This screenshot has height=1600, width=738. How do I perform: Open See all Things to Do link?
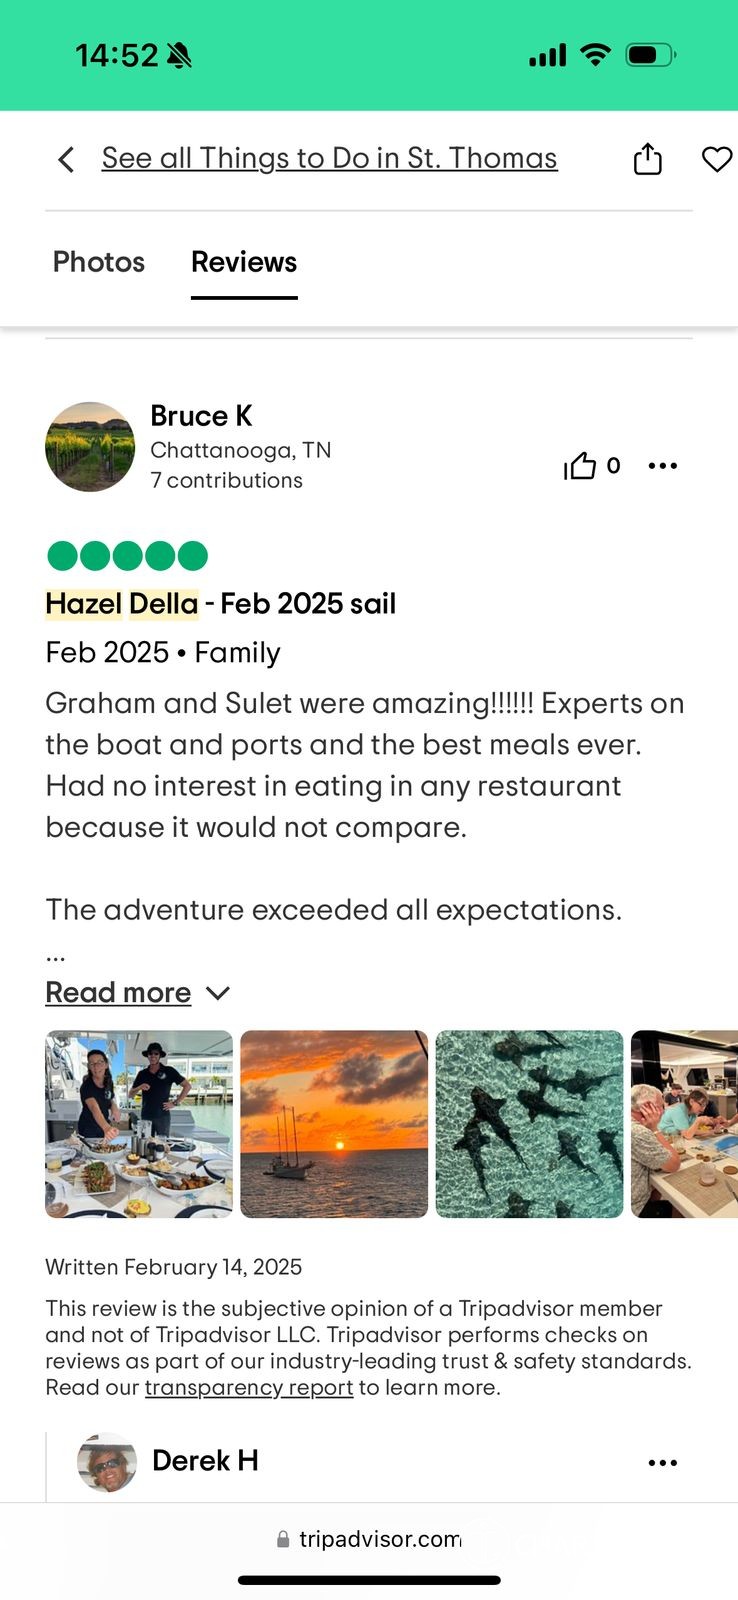(x=329, y=158)
